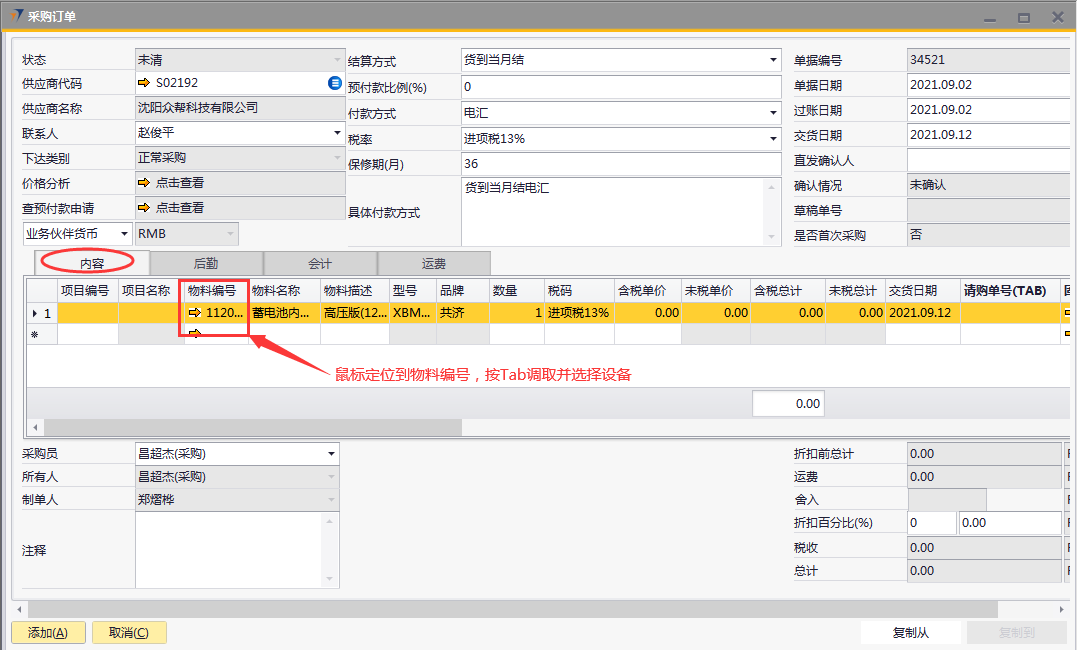Open the 采购员 昌超杰(采购) dropdown

point(331,454)
